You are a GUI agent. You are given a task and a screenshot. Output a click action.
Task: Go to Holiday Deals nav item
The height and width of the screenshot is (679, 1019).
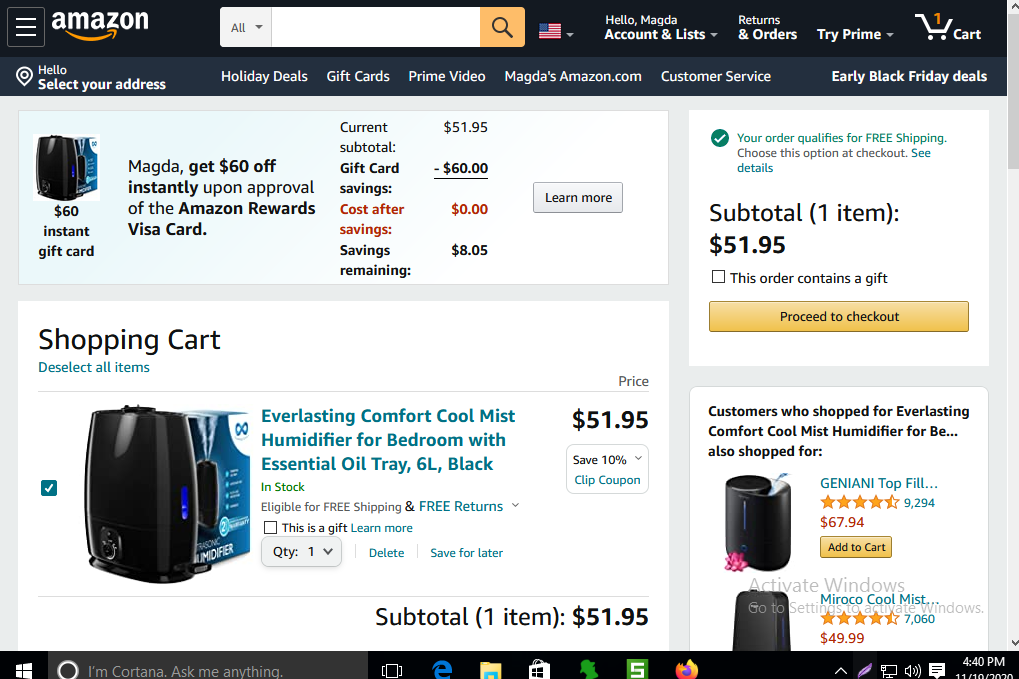point(264,76)
